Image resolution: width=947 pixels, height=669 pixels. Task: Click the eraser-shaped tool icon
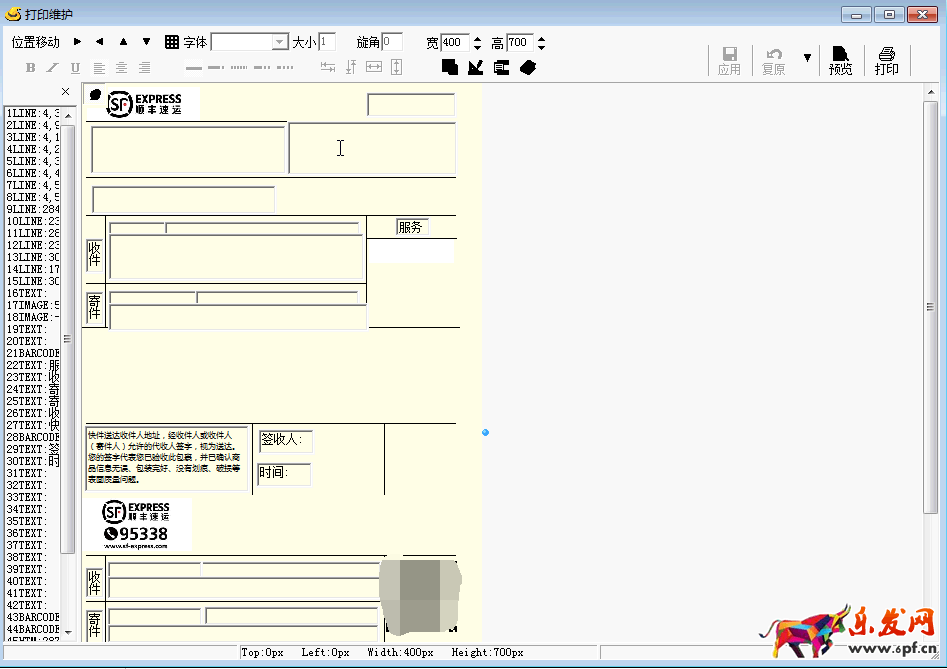tap(528, 67)
